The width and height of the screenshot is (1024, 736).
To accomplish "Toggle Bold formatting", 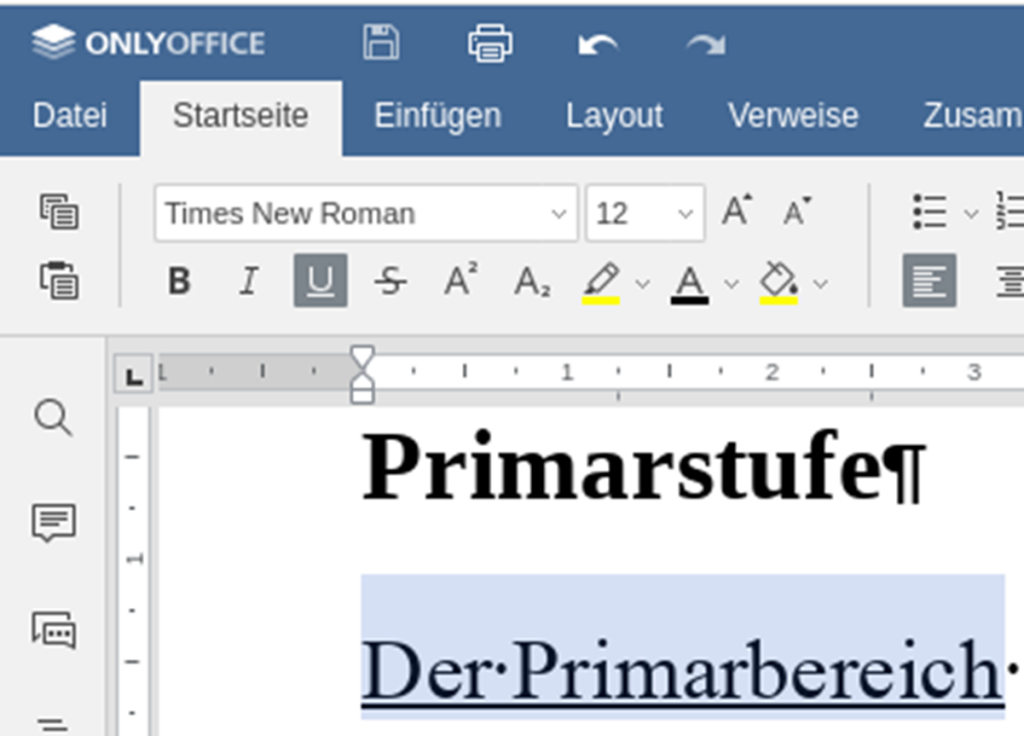I will coord(180,281).
